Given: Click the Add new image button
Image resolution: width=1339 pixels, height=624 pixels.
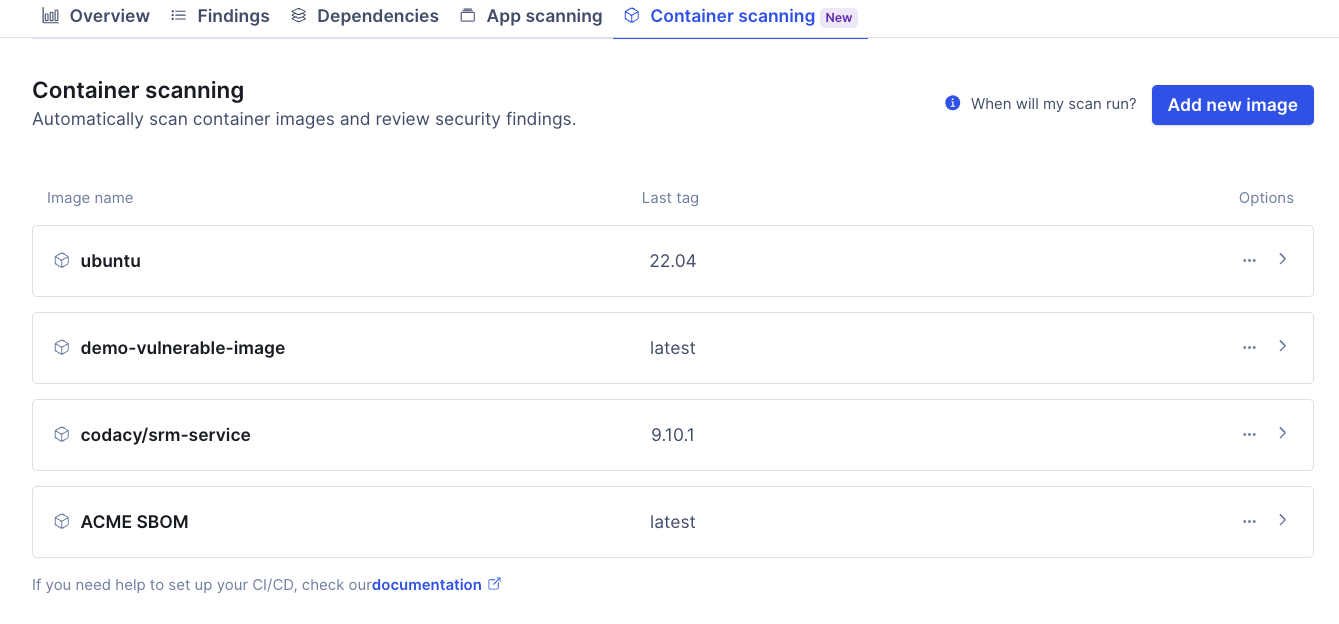Looking at the screenshot, I should tap(1232, 104).
